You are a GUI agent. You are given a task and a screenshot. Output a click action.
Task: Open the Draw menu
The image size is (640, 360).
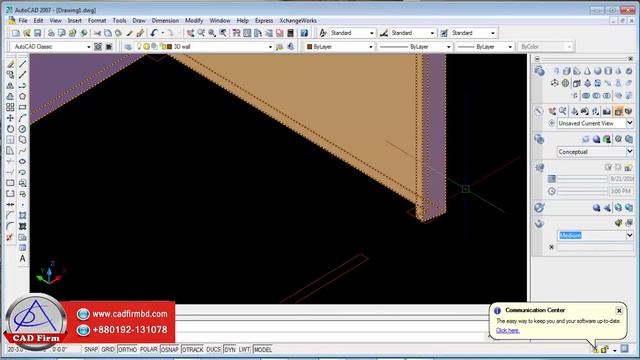coord(139,20)
